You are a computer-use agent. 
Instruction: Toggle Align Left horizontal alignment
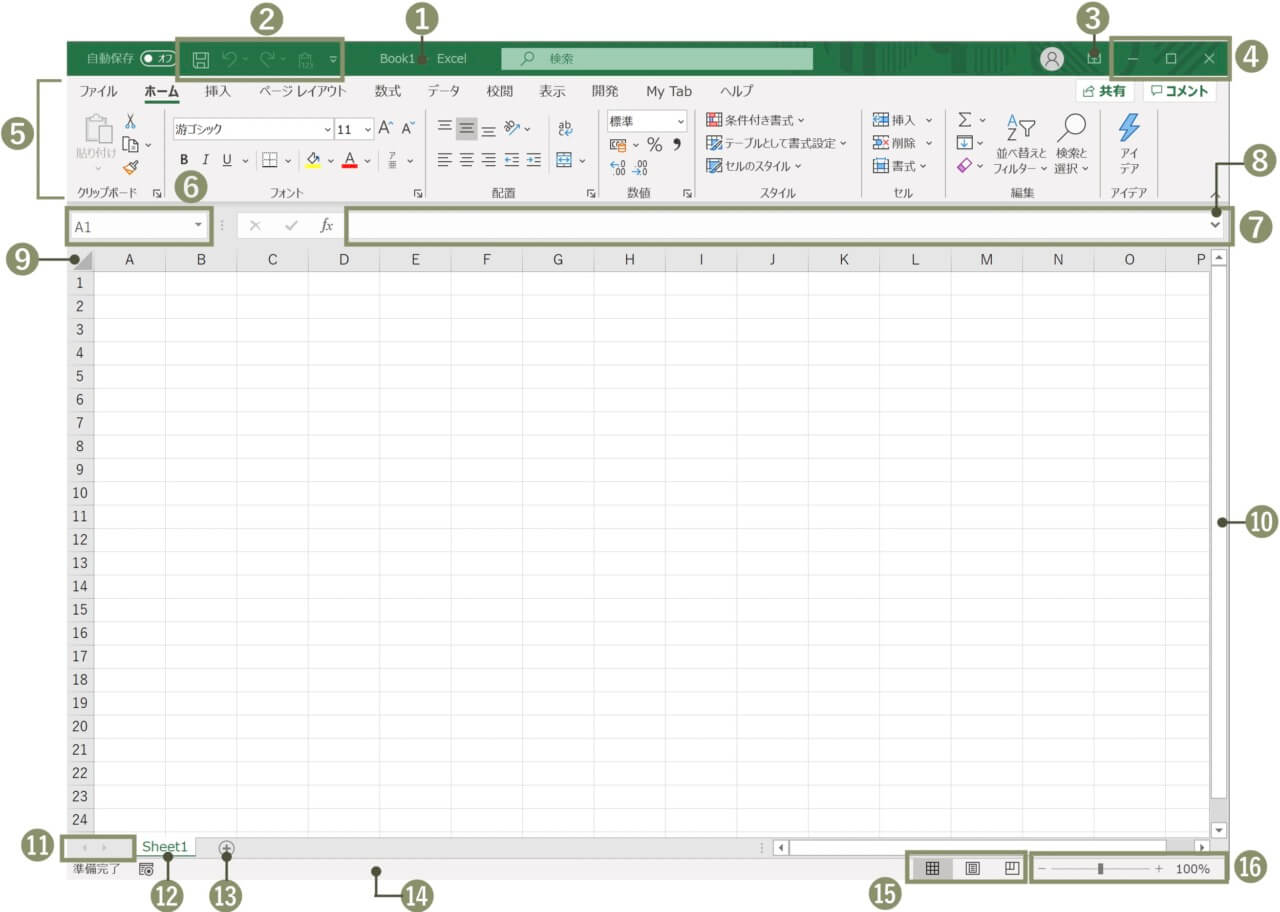(445, 160)
